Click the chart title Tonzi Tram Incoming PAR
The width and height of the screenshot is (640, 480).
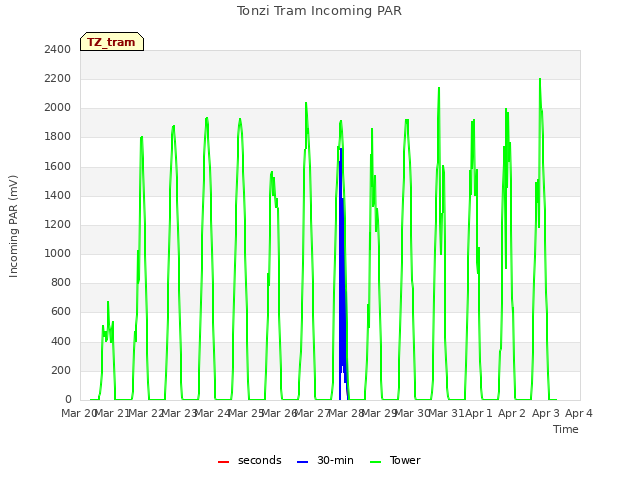pyautogui.click(x=319, y=11)
